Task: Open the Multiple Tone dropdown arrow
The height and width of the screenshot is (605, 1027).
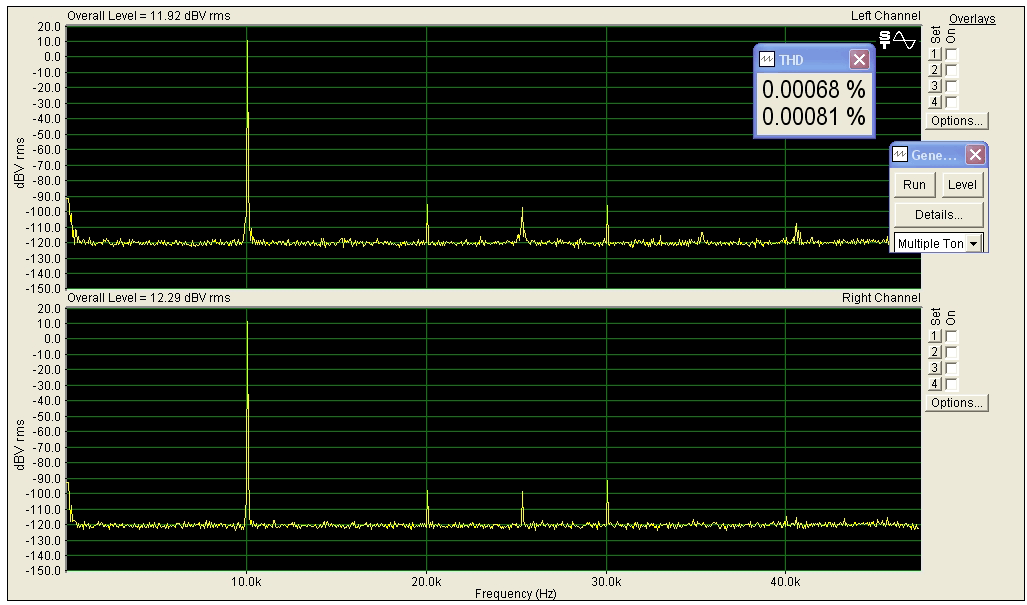Action: click(973, 244)
